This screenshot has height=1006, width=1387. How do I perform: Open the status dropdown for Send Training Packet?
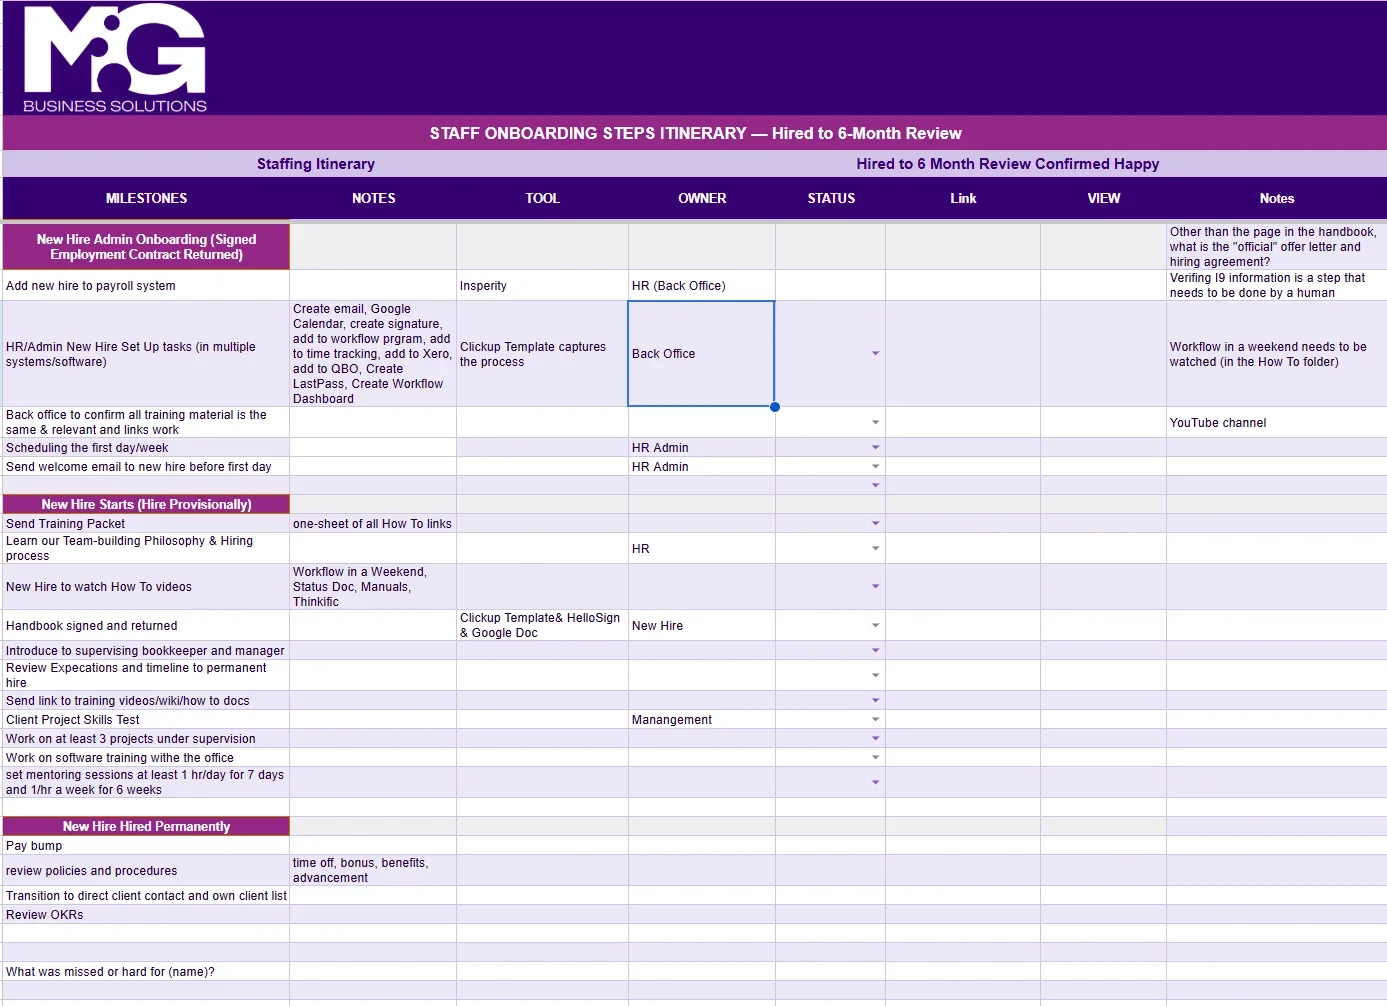[875, 523]
